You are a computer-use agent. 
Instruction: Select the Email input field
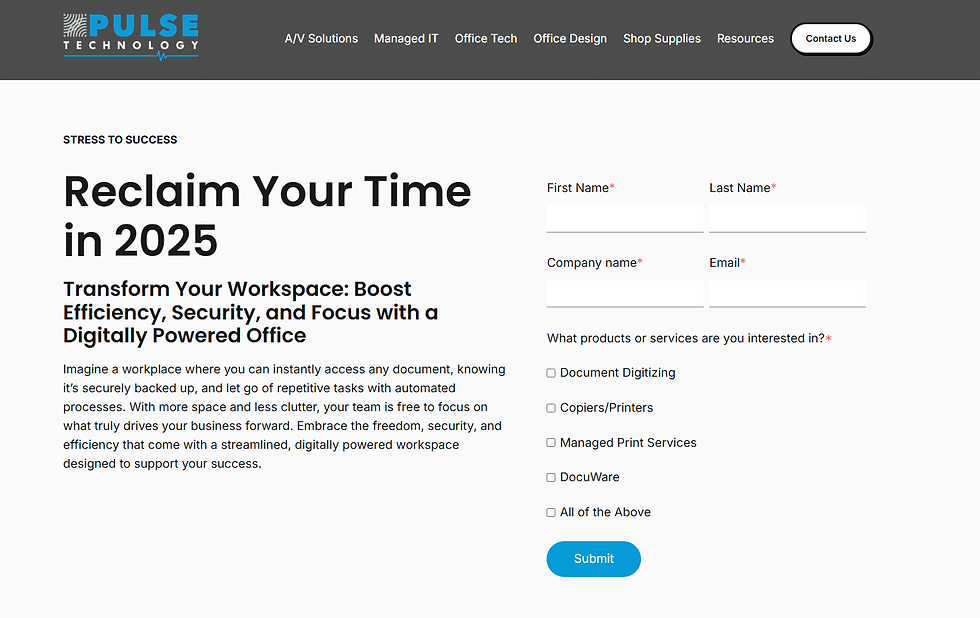tap(787, 292)
